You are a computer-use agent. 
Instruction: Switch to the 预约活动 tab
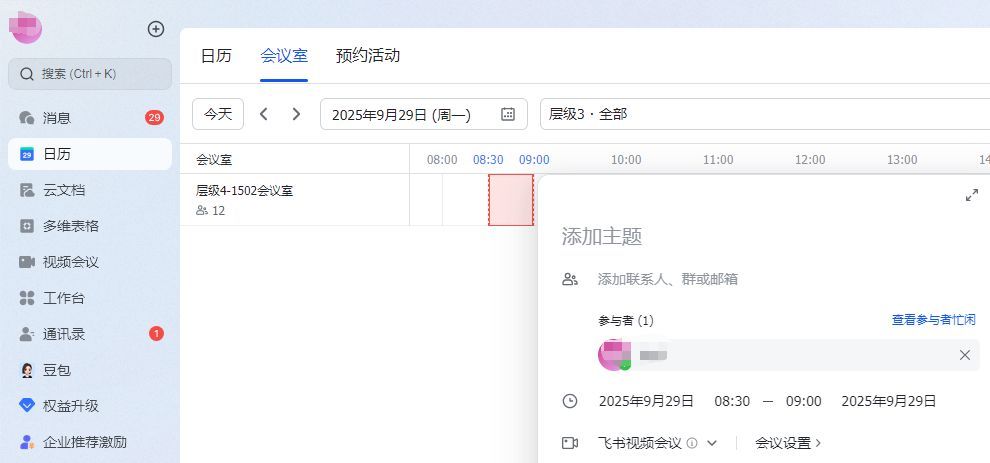(368, 56)
